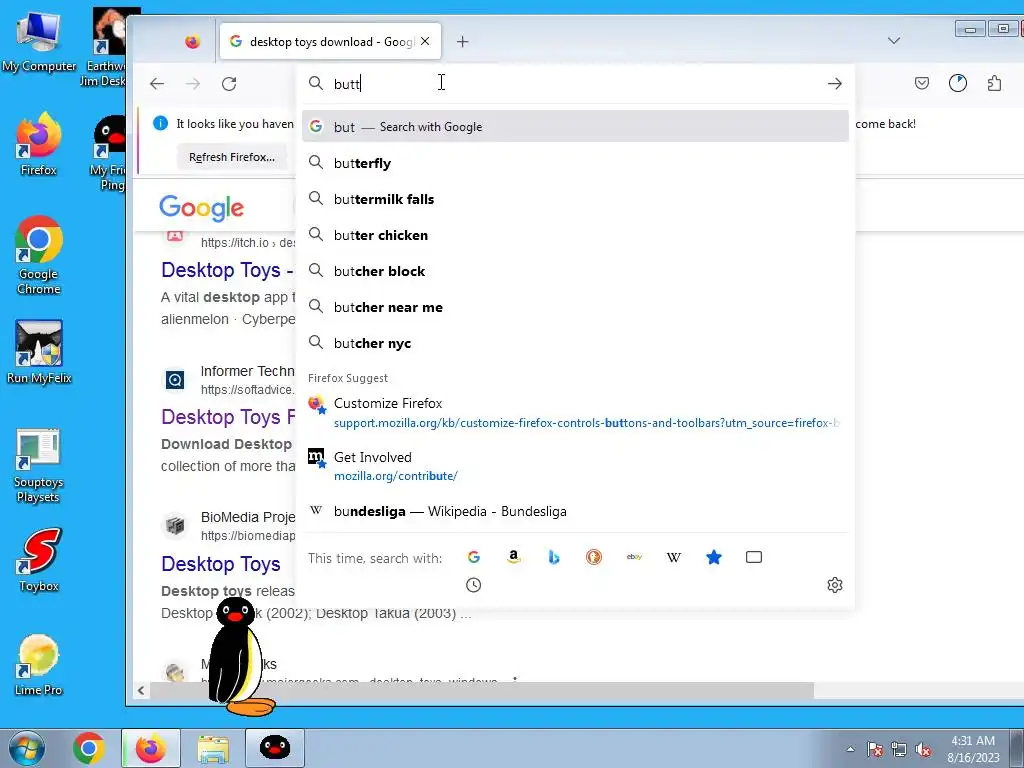Reload the page with the refresh icon
Image resolution: width=1024 pixels, height=768 pixels.
[x=229, y=84]
